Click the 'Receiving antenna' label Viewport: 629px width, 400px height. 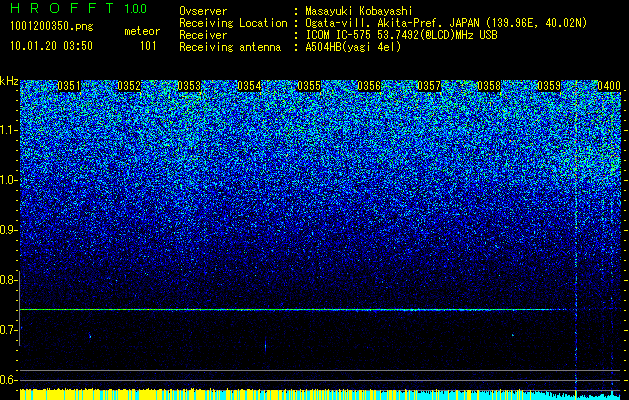230,47
